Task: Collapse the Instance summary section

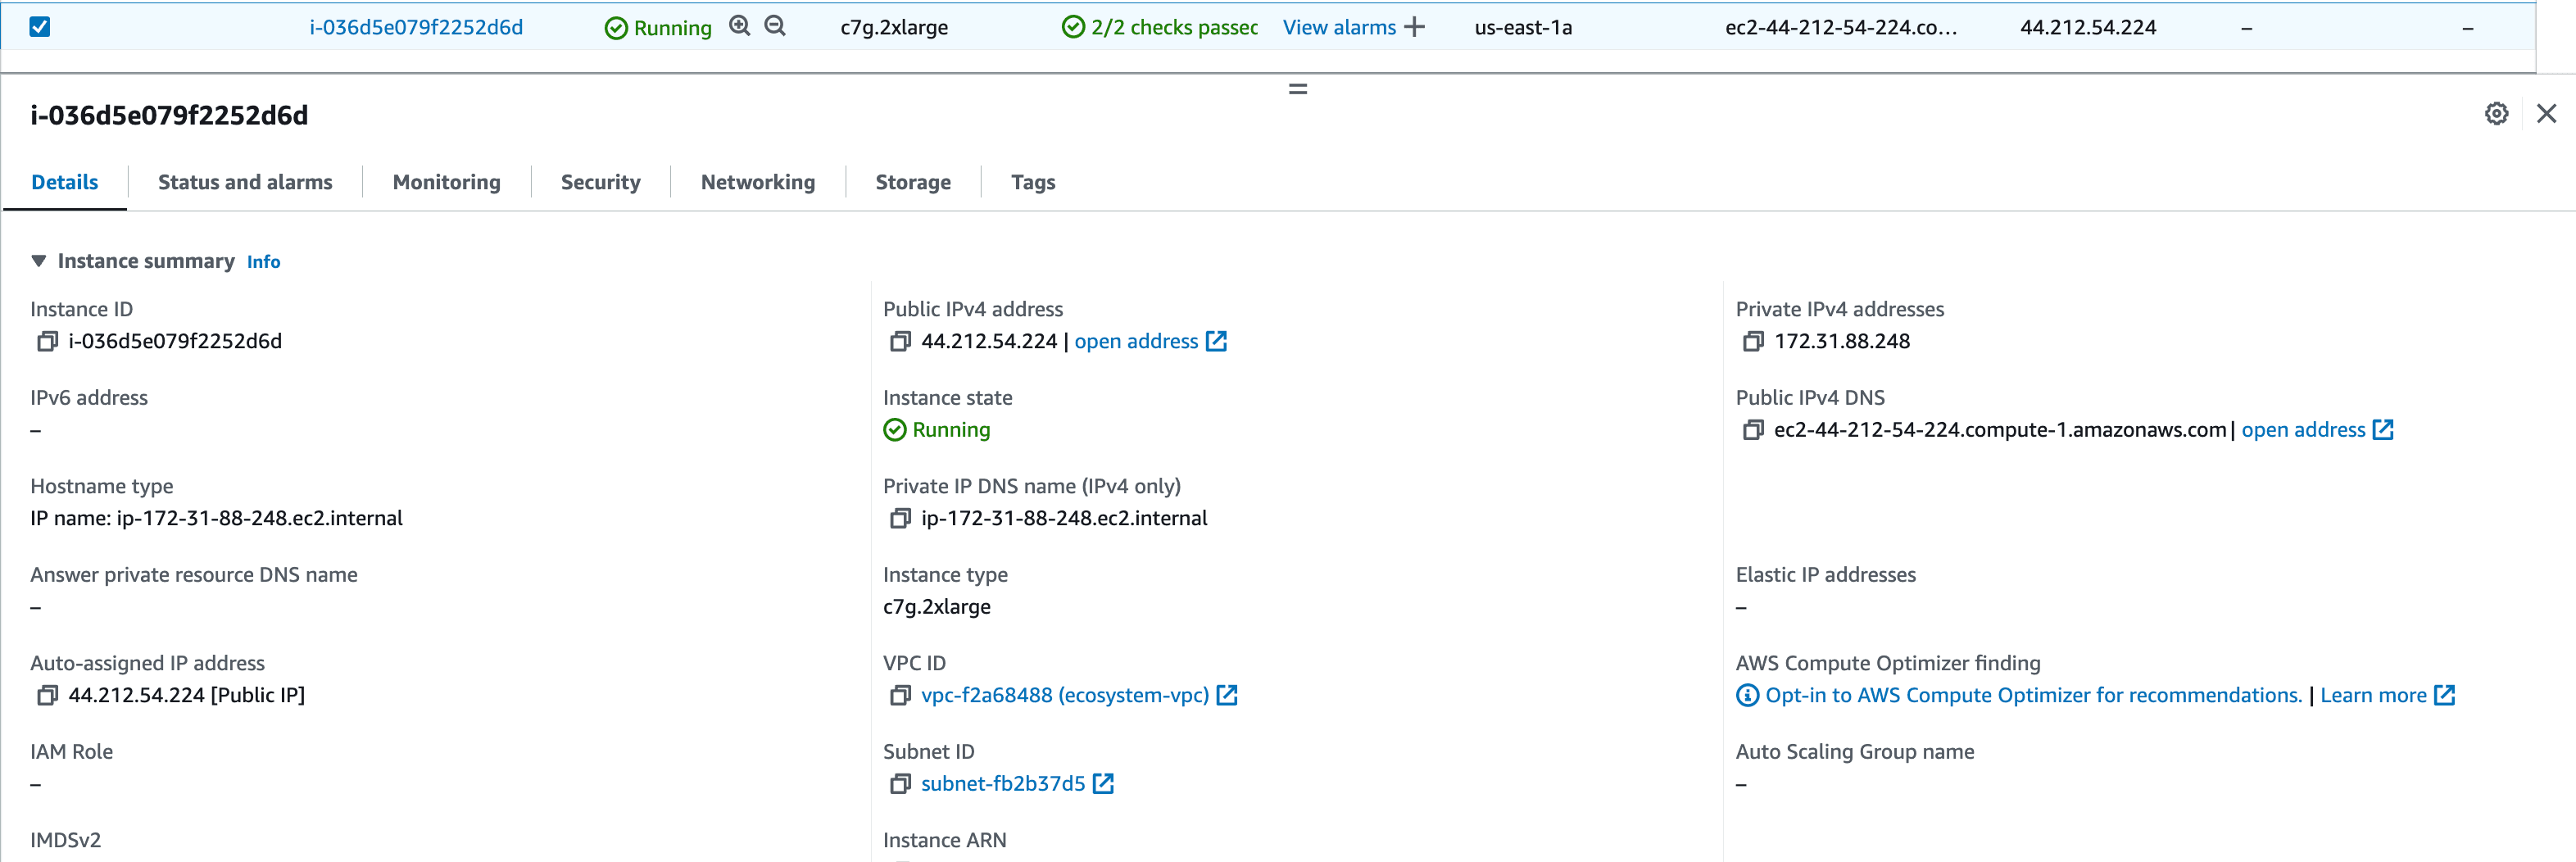Action: coord(39,261)
